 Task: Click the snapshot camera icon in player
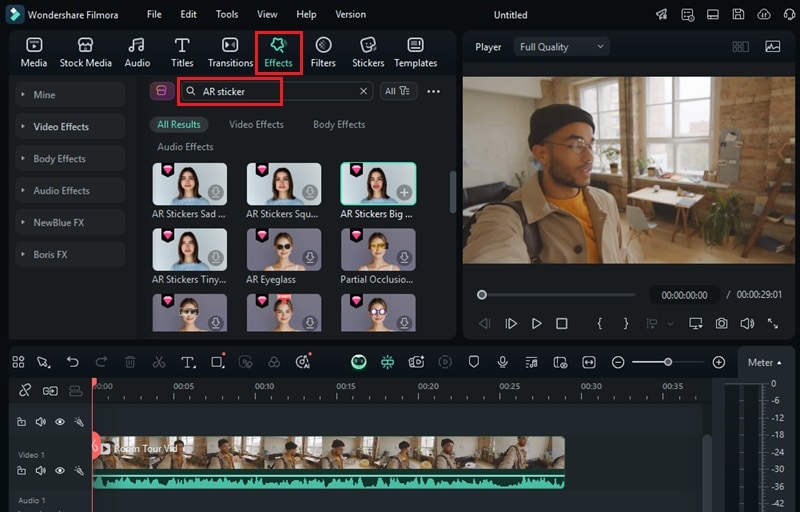(x=721, y=323)
